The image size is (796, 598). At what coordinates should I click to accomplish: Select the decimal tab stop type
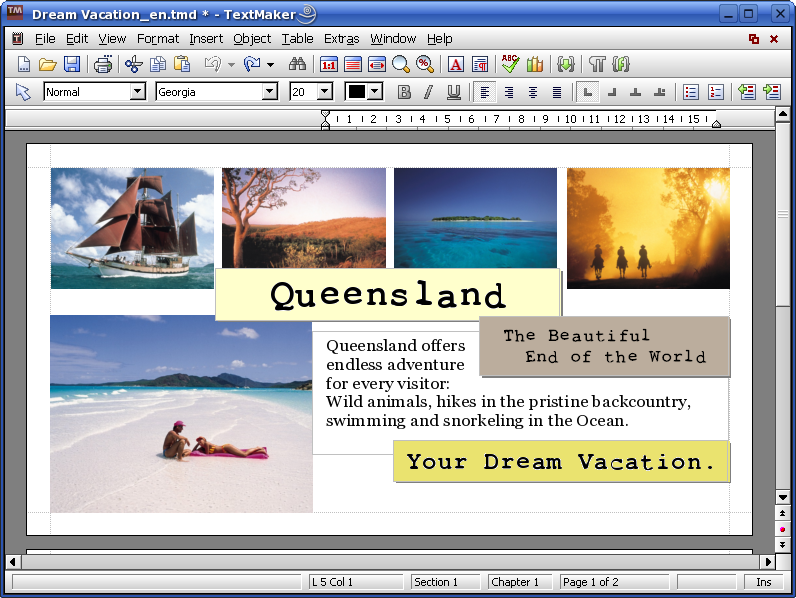(x=659, y=92)
